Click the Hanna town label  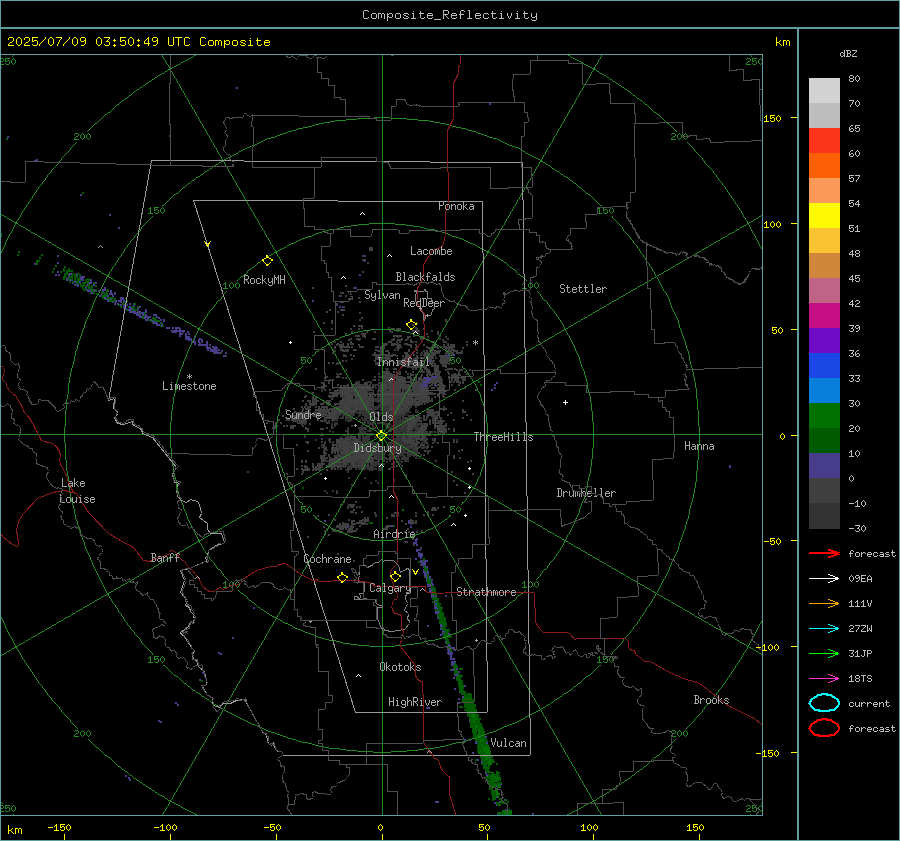point(699,446)
